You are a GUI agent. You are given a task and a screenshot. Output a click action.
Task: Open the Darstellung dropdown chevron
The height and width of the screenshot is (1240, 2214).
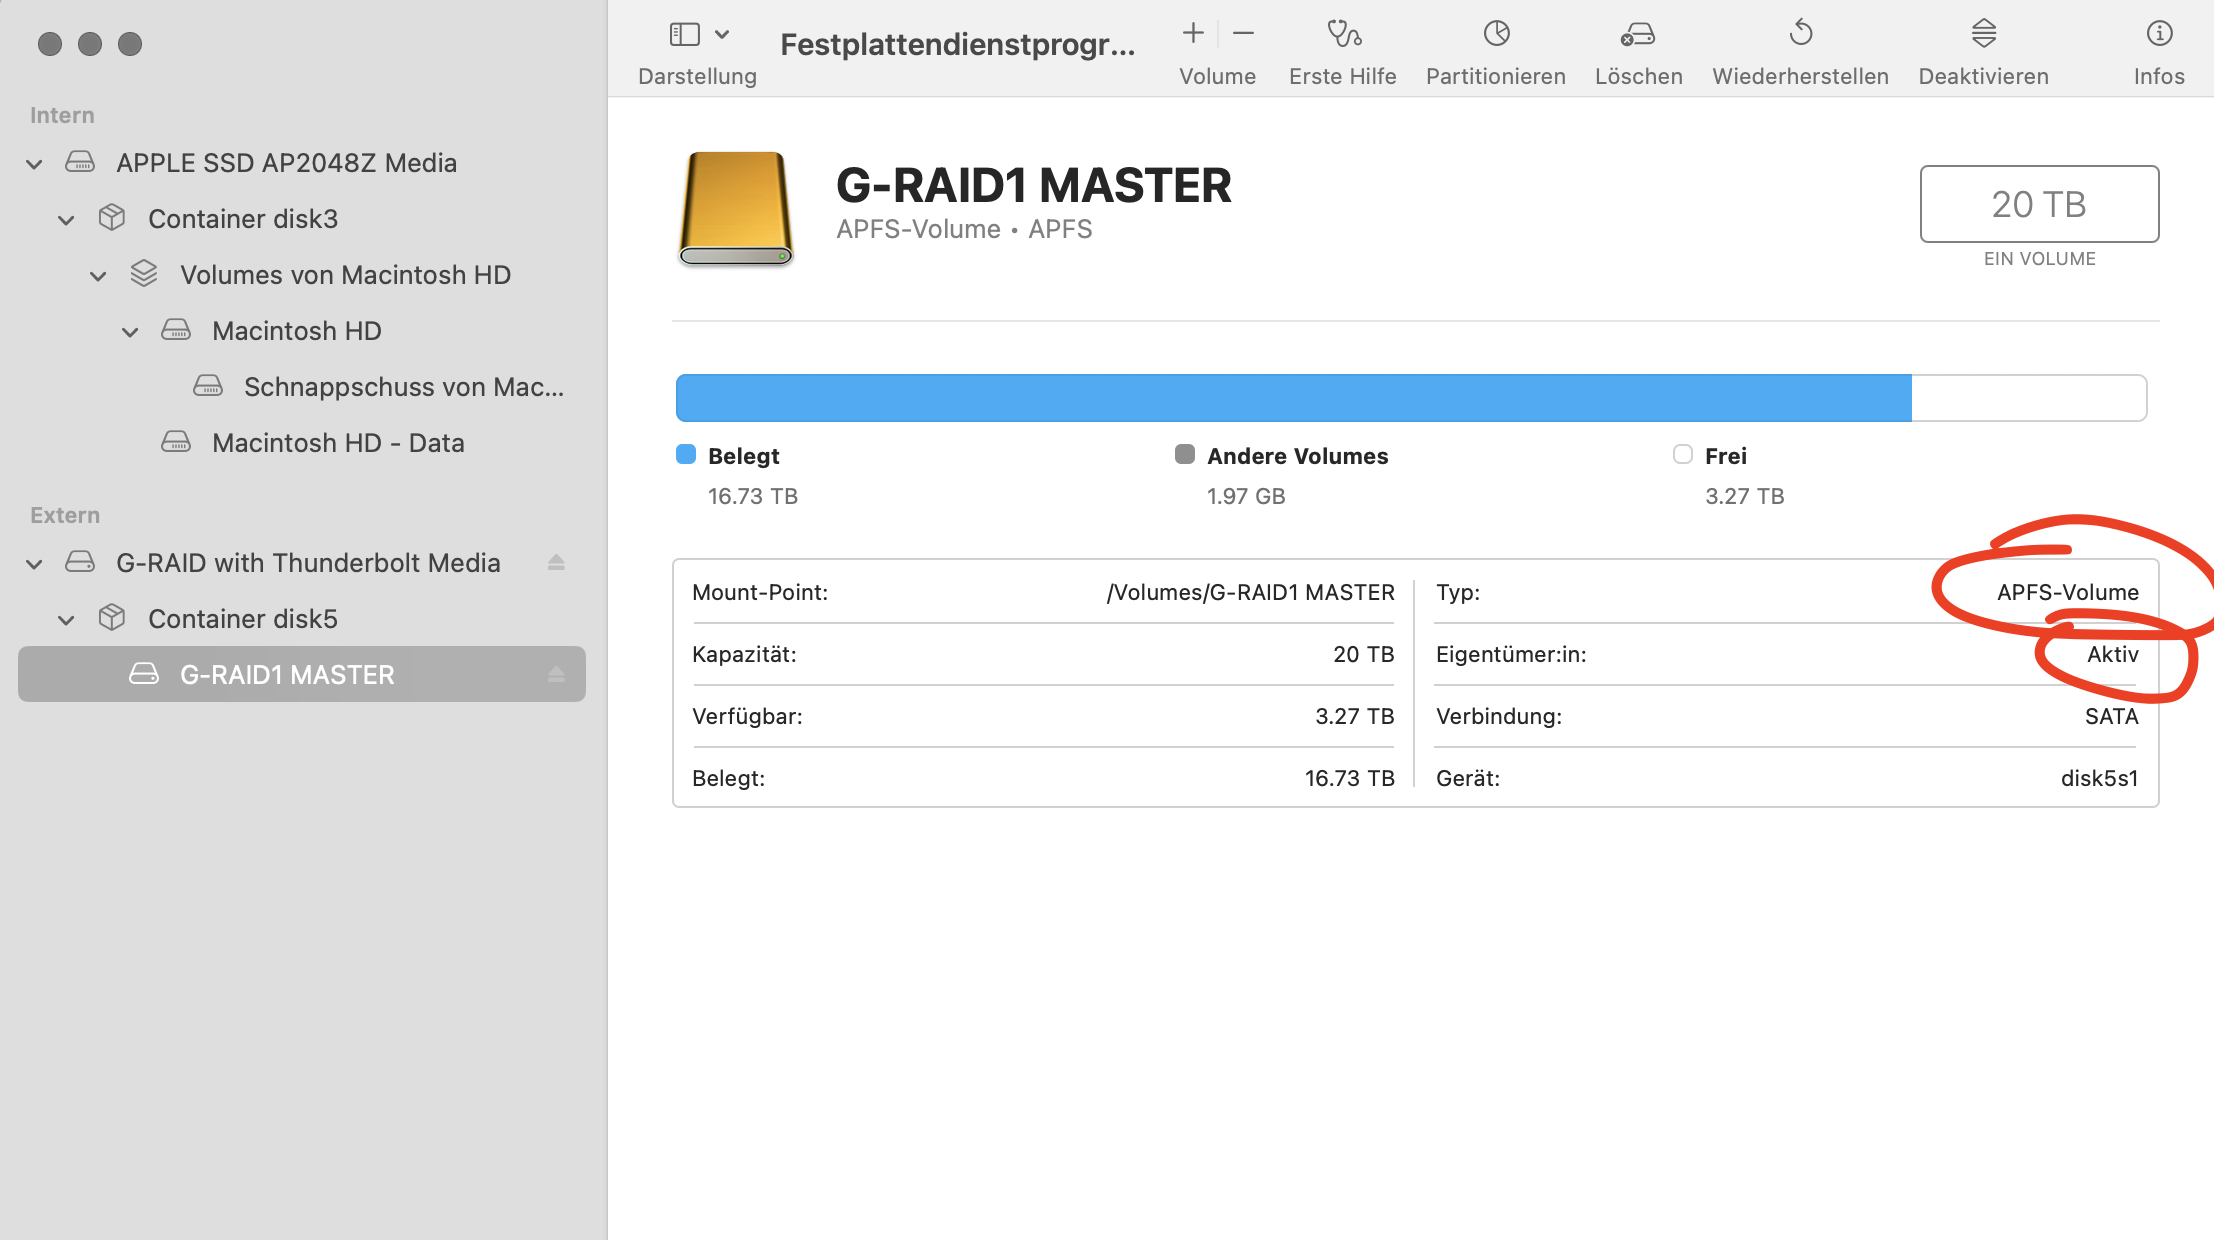(x=722, y=34)
